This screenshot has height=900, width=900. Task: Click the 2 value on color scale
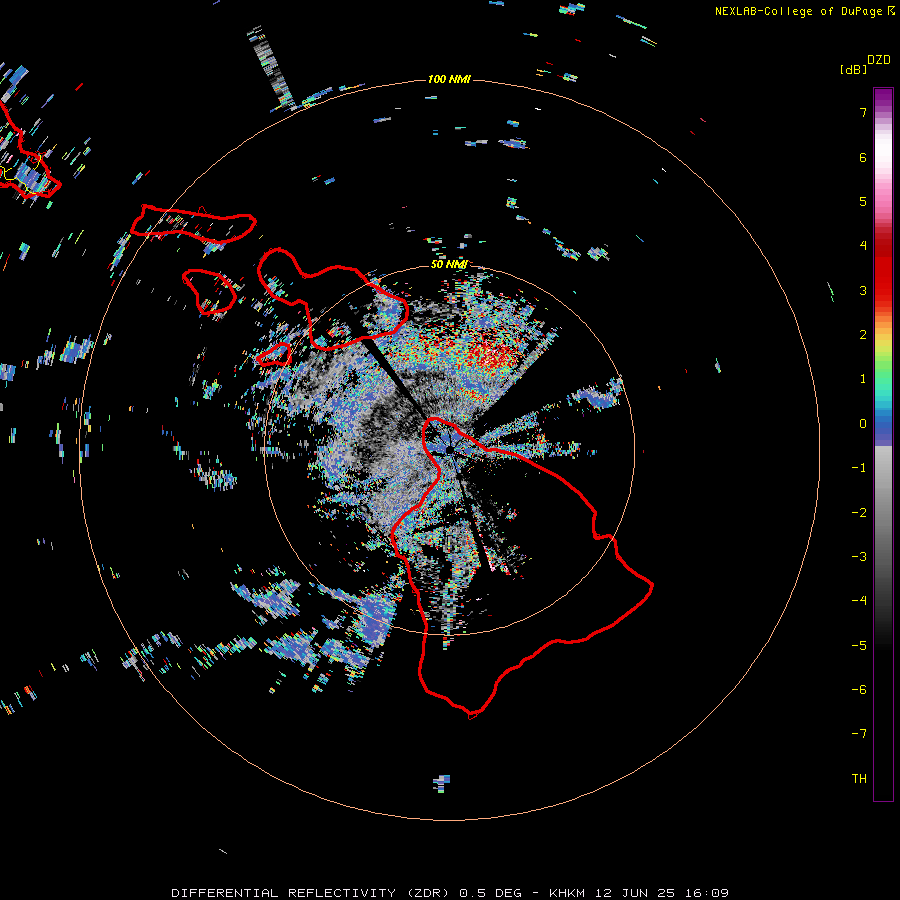pos(863,335)
